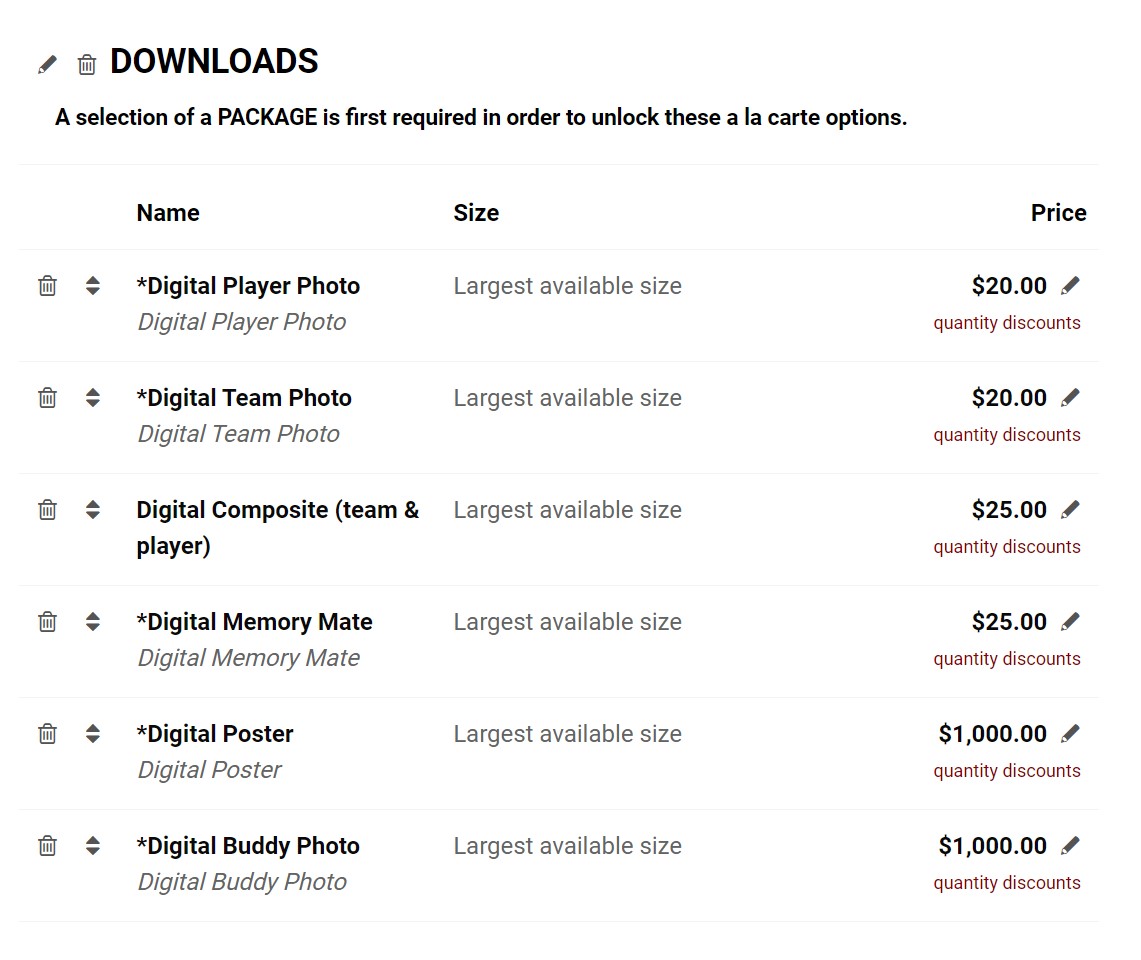Open quantity discounts for Digital Composite
The width and height of the screenshot is (1141, 960).
pos(1007,547)
